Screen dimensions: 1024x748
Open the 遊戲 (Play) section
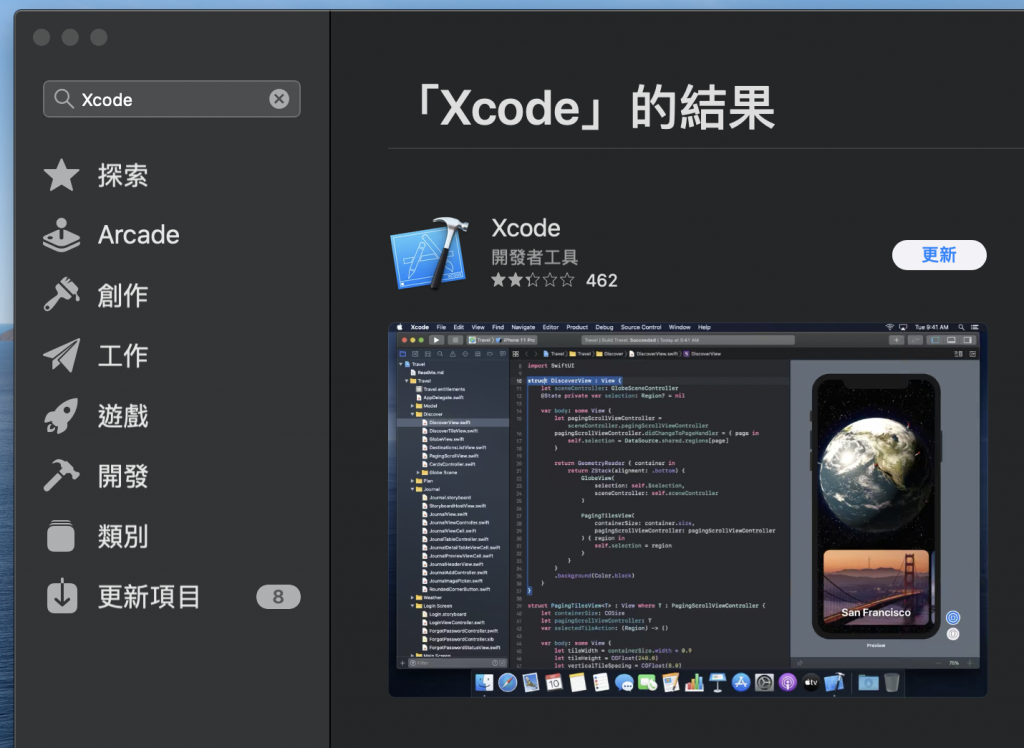(x=98, y=416)
